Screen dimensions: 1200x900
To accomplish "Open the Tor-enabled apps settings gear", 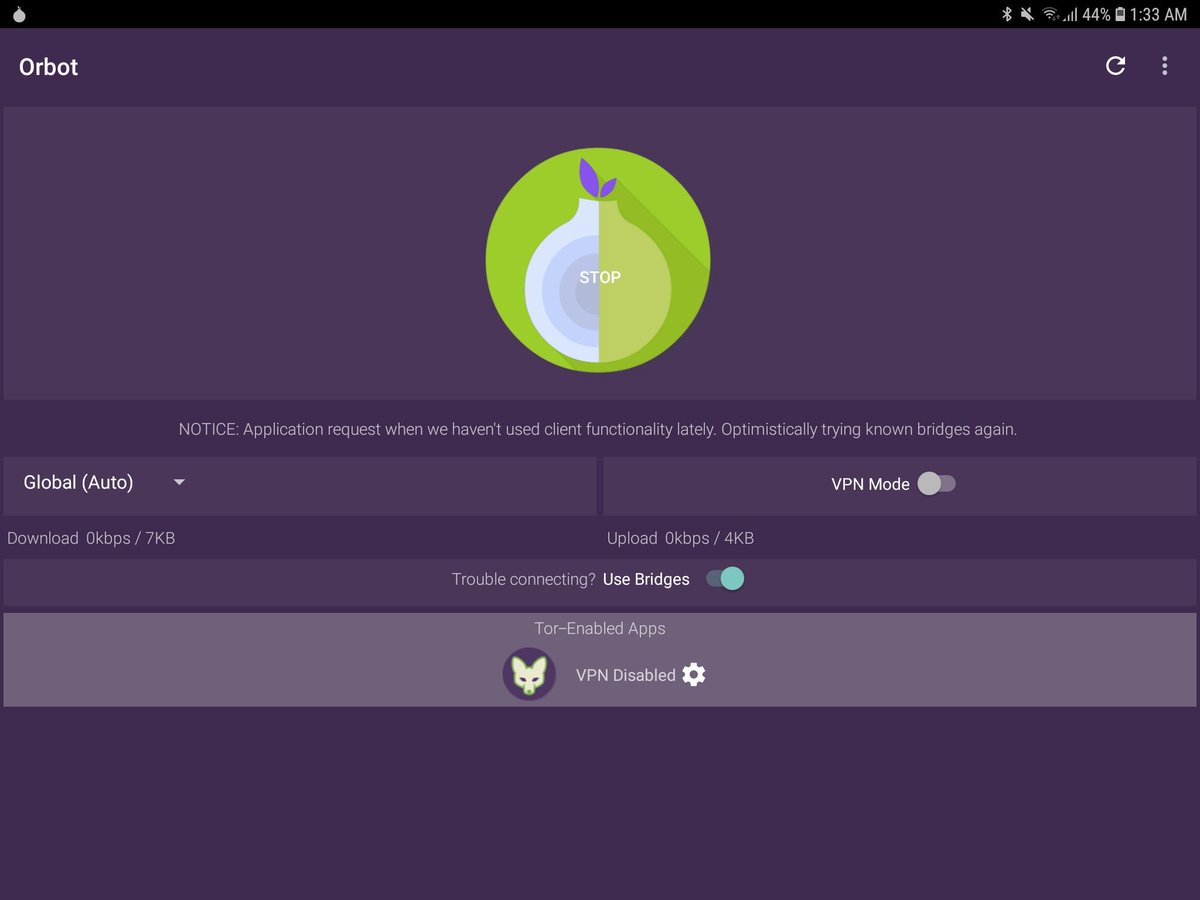I will 694,674.
